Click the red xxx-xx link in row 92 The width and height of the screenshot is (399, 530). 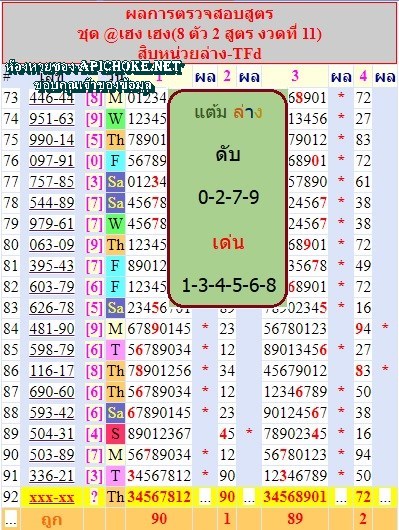coord(52,498)
